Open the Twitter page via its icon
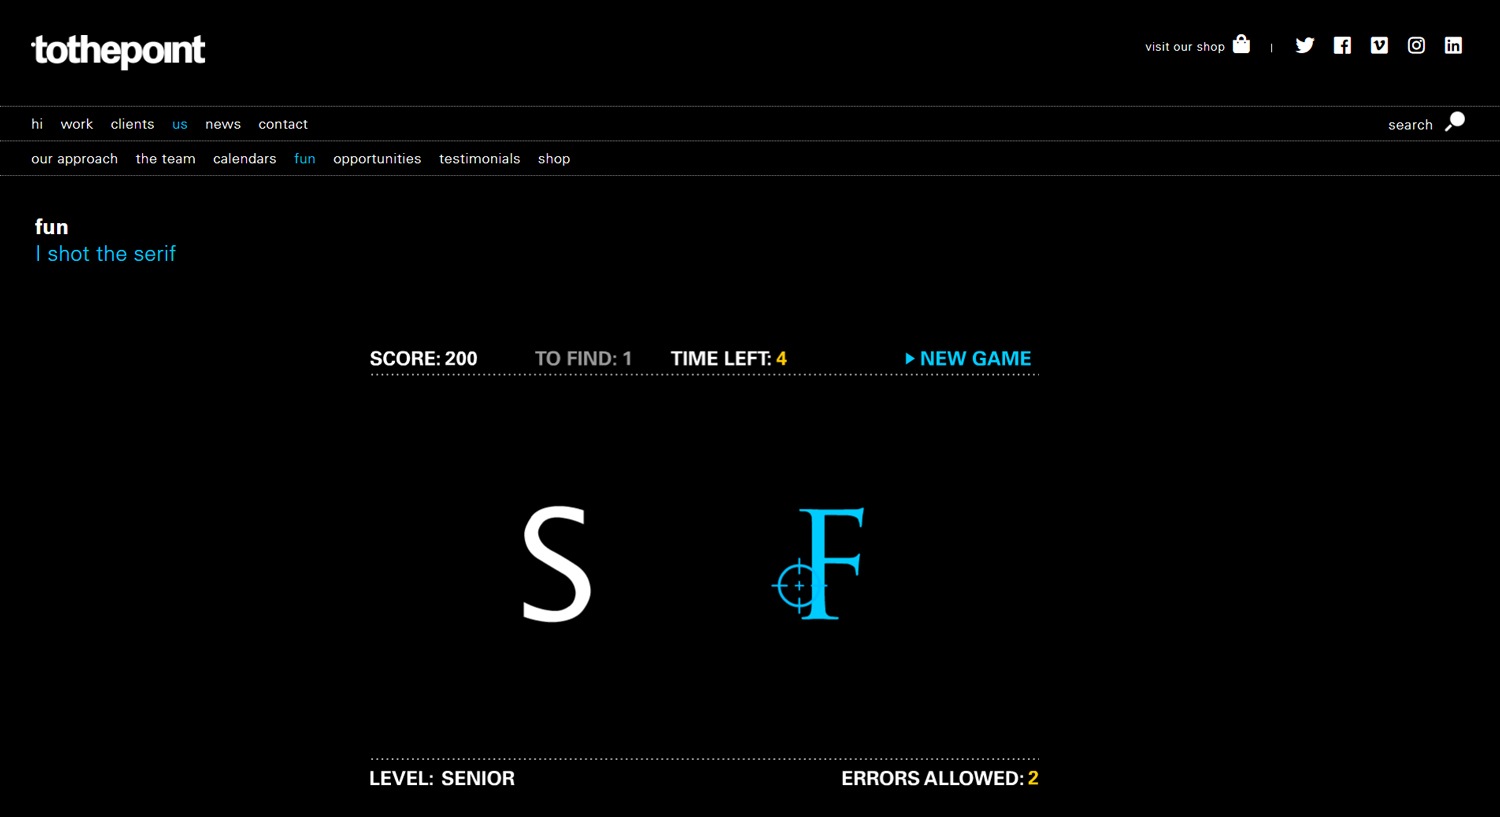Image resolution: width=1500 pixels, height=817 pixels. pyautogui.click(x=1304, y=45)
